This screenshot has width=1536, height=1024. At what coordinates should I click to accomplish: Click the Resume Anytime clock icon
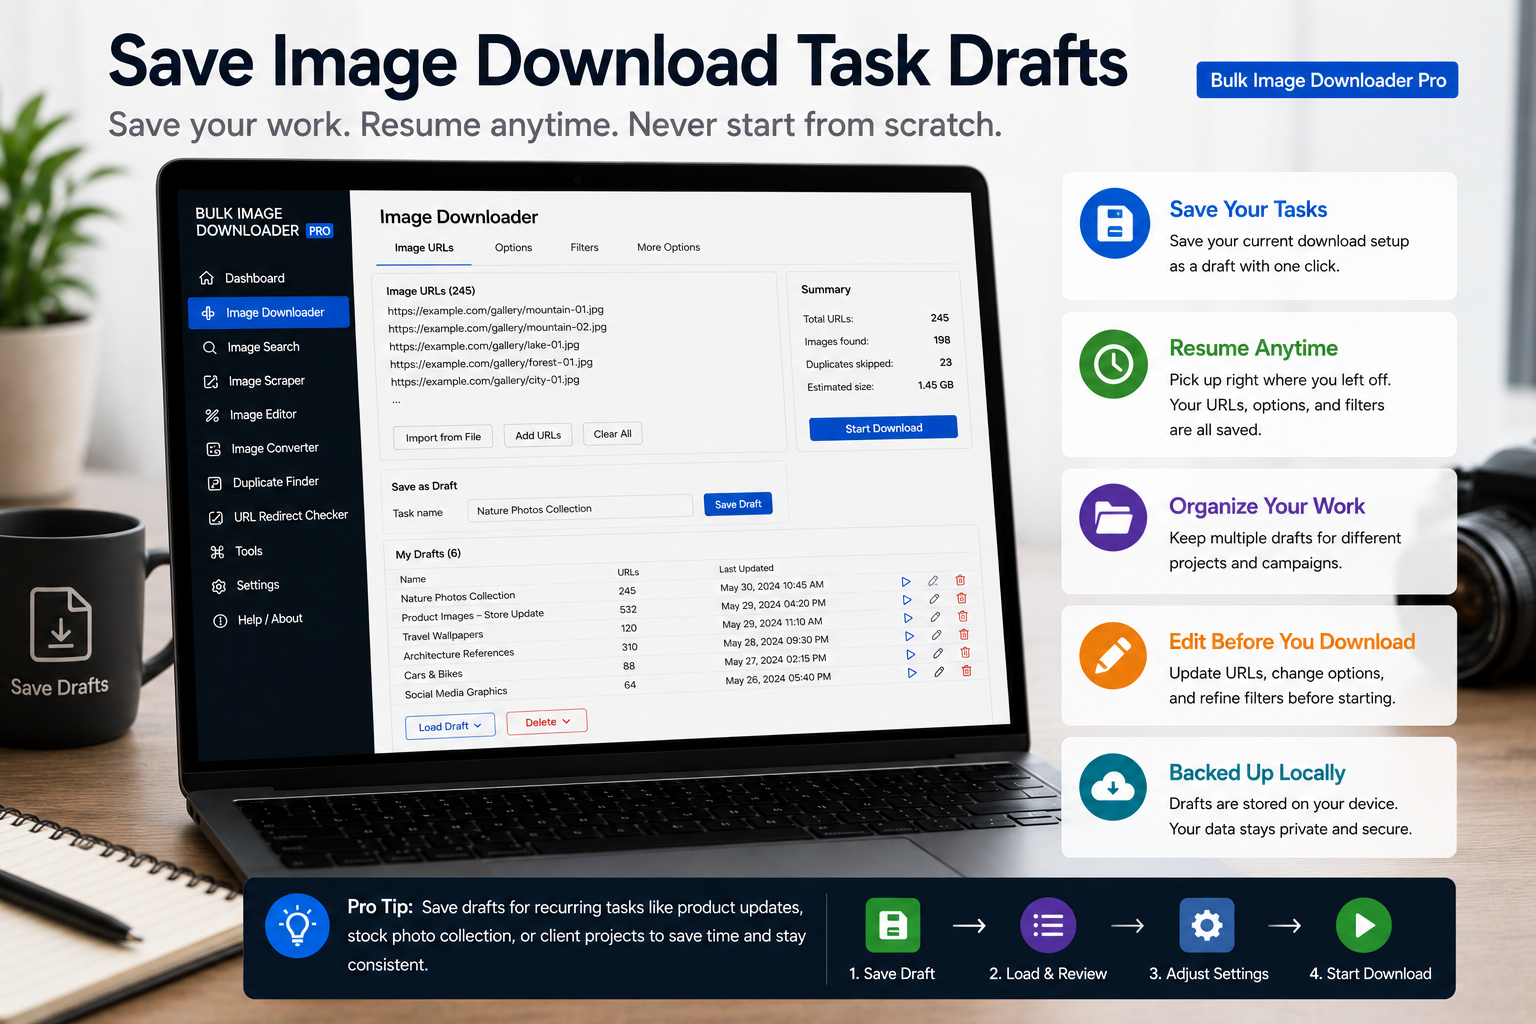(1114, 364)
